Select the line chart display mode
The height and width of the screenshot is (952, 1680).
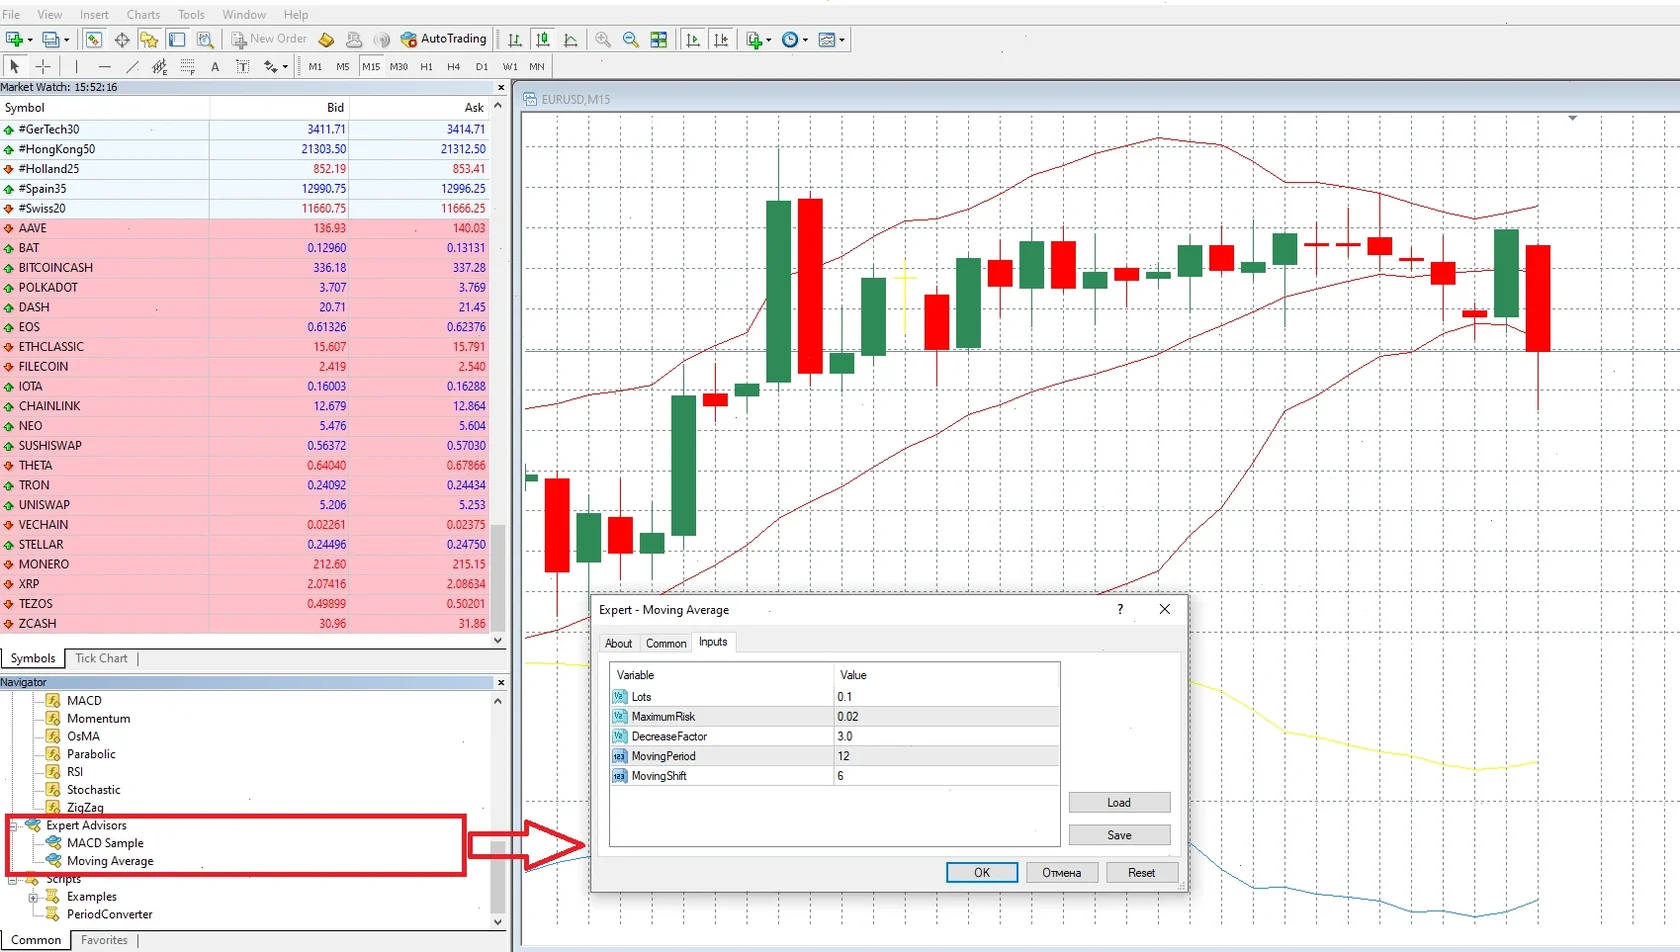point(570,39)
